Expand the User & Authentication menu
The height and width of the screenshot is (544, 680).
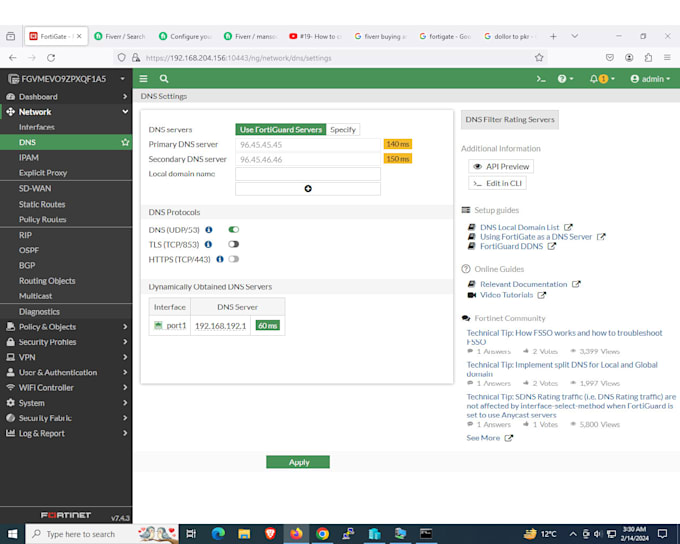(x=66, y=372)
